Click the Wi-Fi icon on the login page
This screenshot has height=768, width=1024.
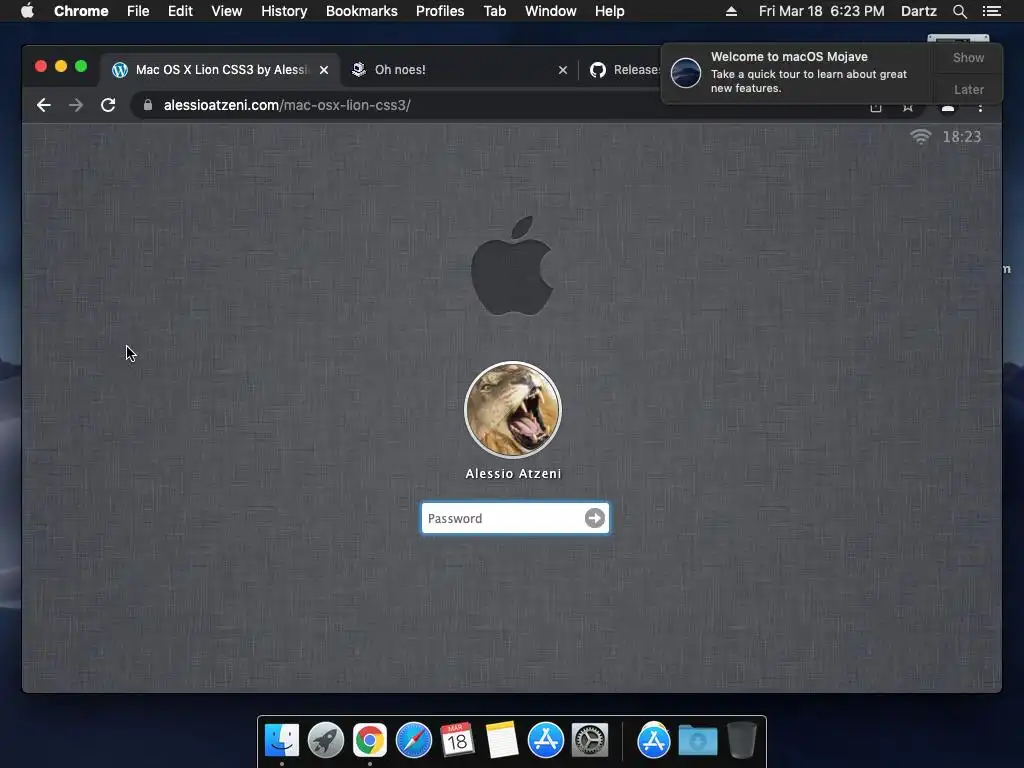pos(921,136)
